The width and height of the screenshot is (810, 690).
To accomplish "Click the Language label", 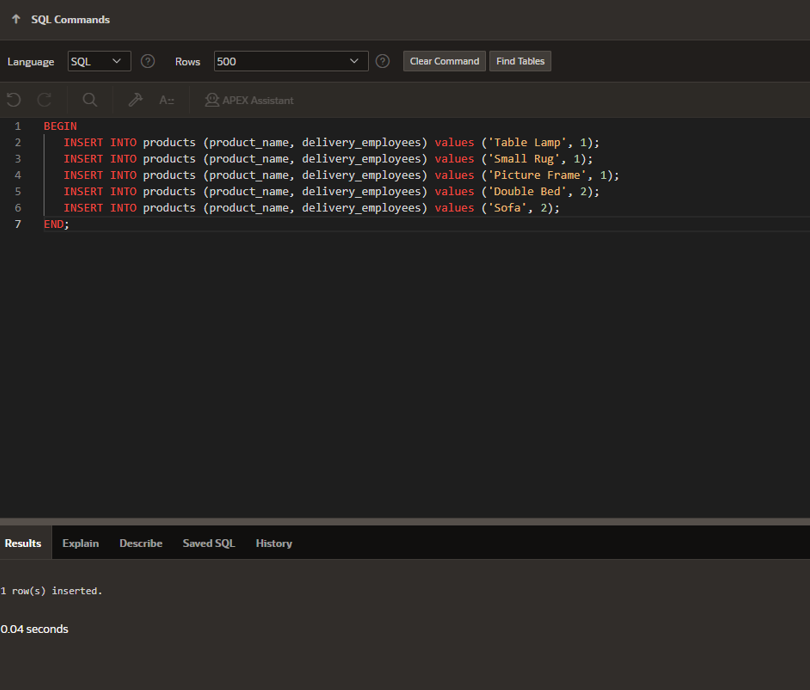I will [30, 62].
